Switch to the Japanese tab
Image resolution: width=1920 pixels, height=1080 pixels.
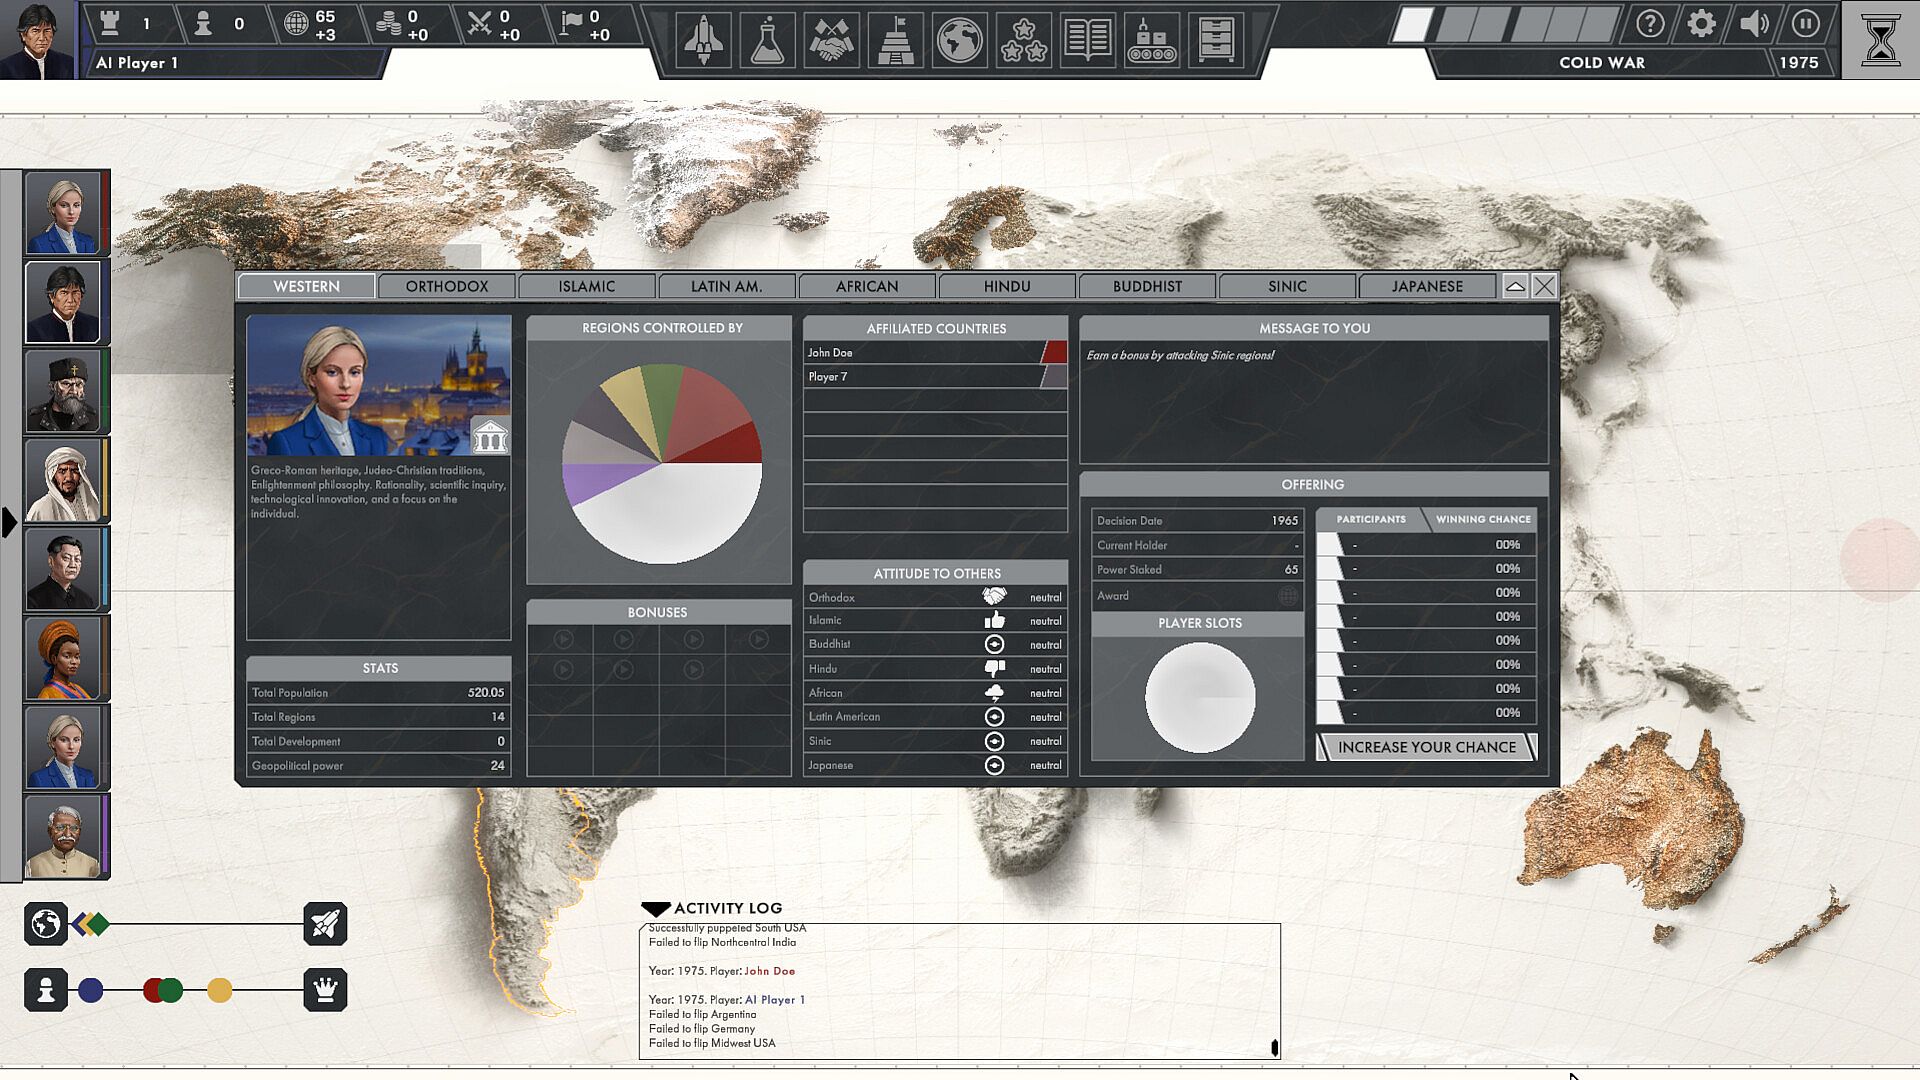(1427, 287)
